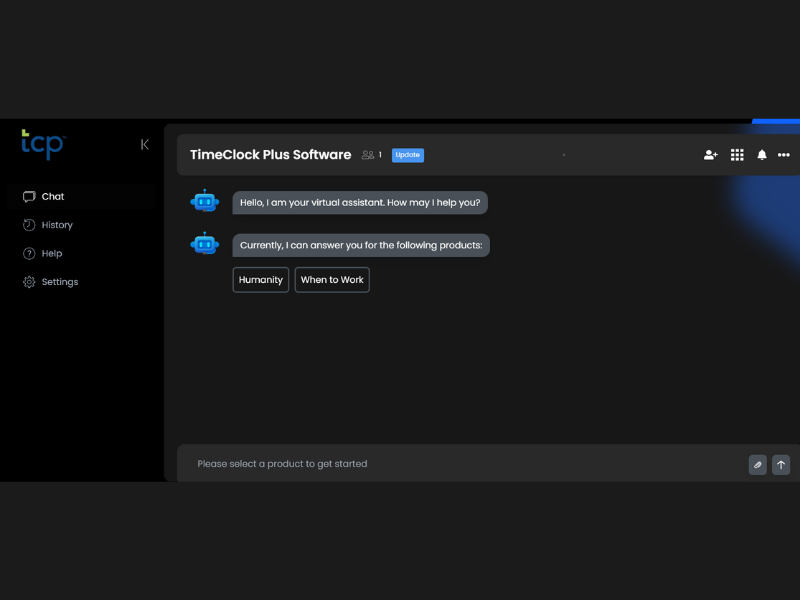This screenshot has height=600, width=800.
Task: Collapse the sidebar with the arrow icon
Action: pyautogui.click(x=145, y=145)
